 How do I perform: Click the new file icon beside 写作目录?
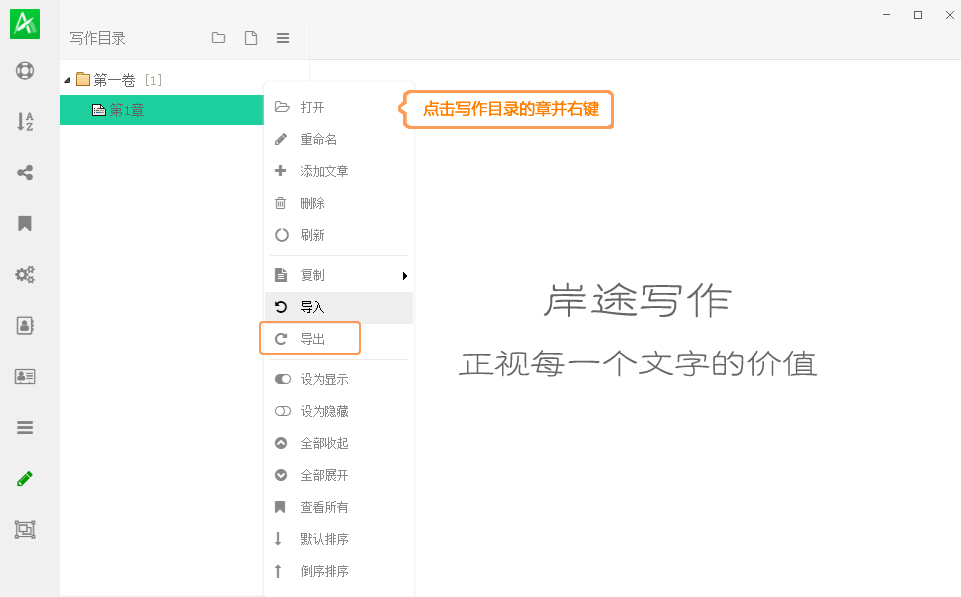[x=251, y=38]
